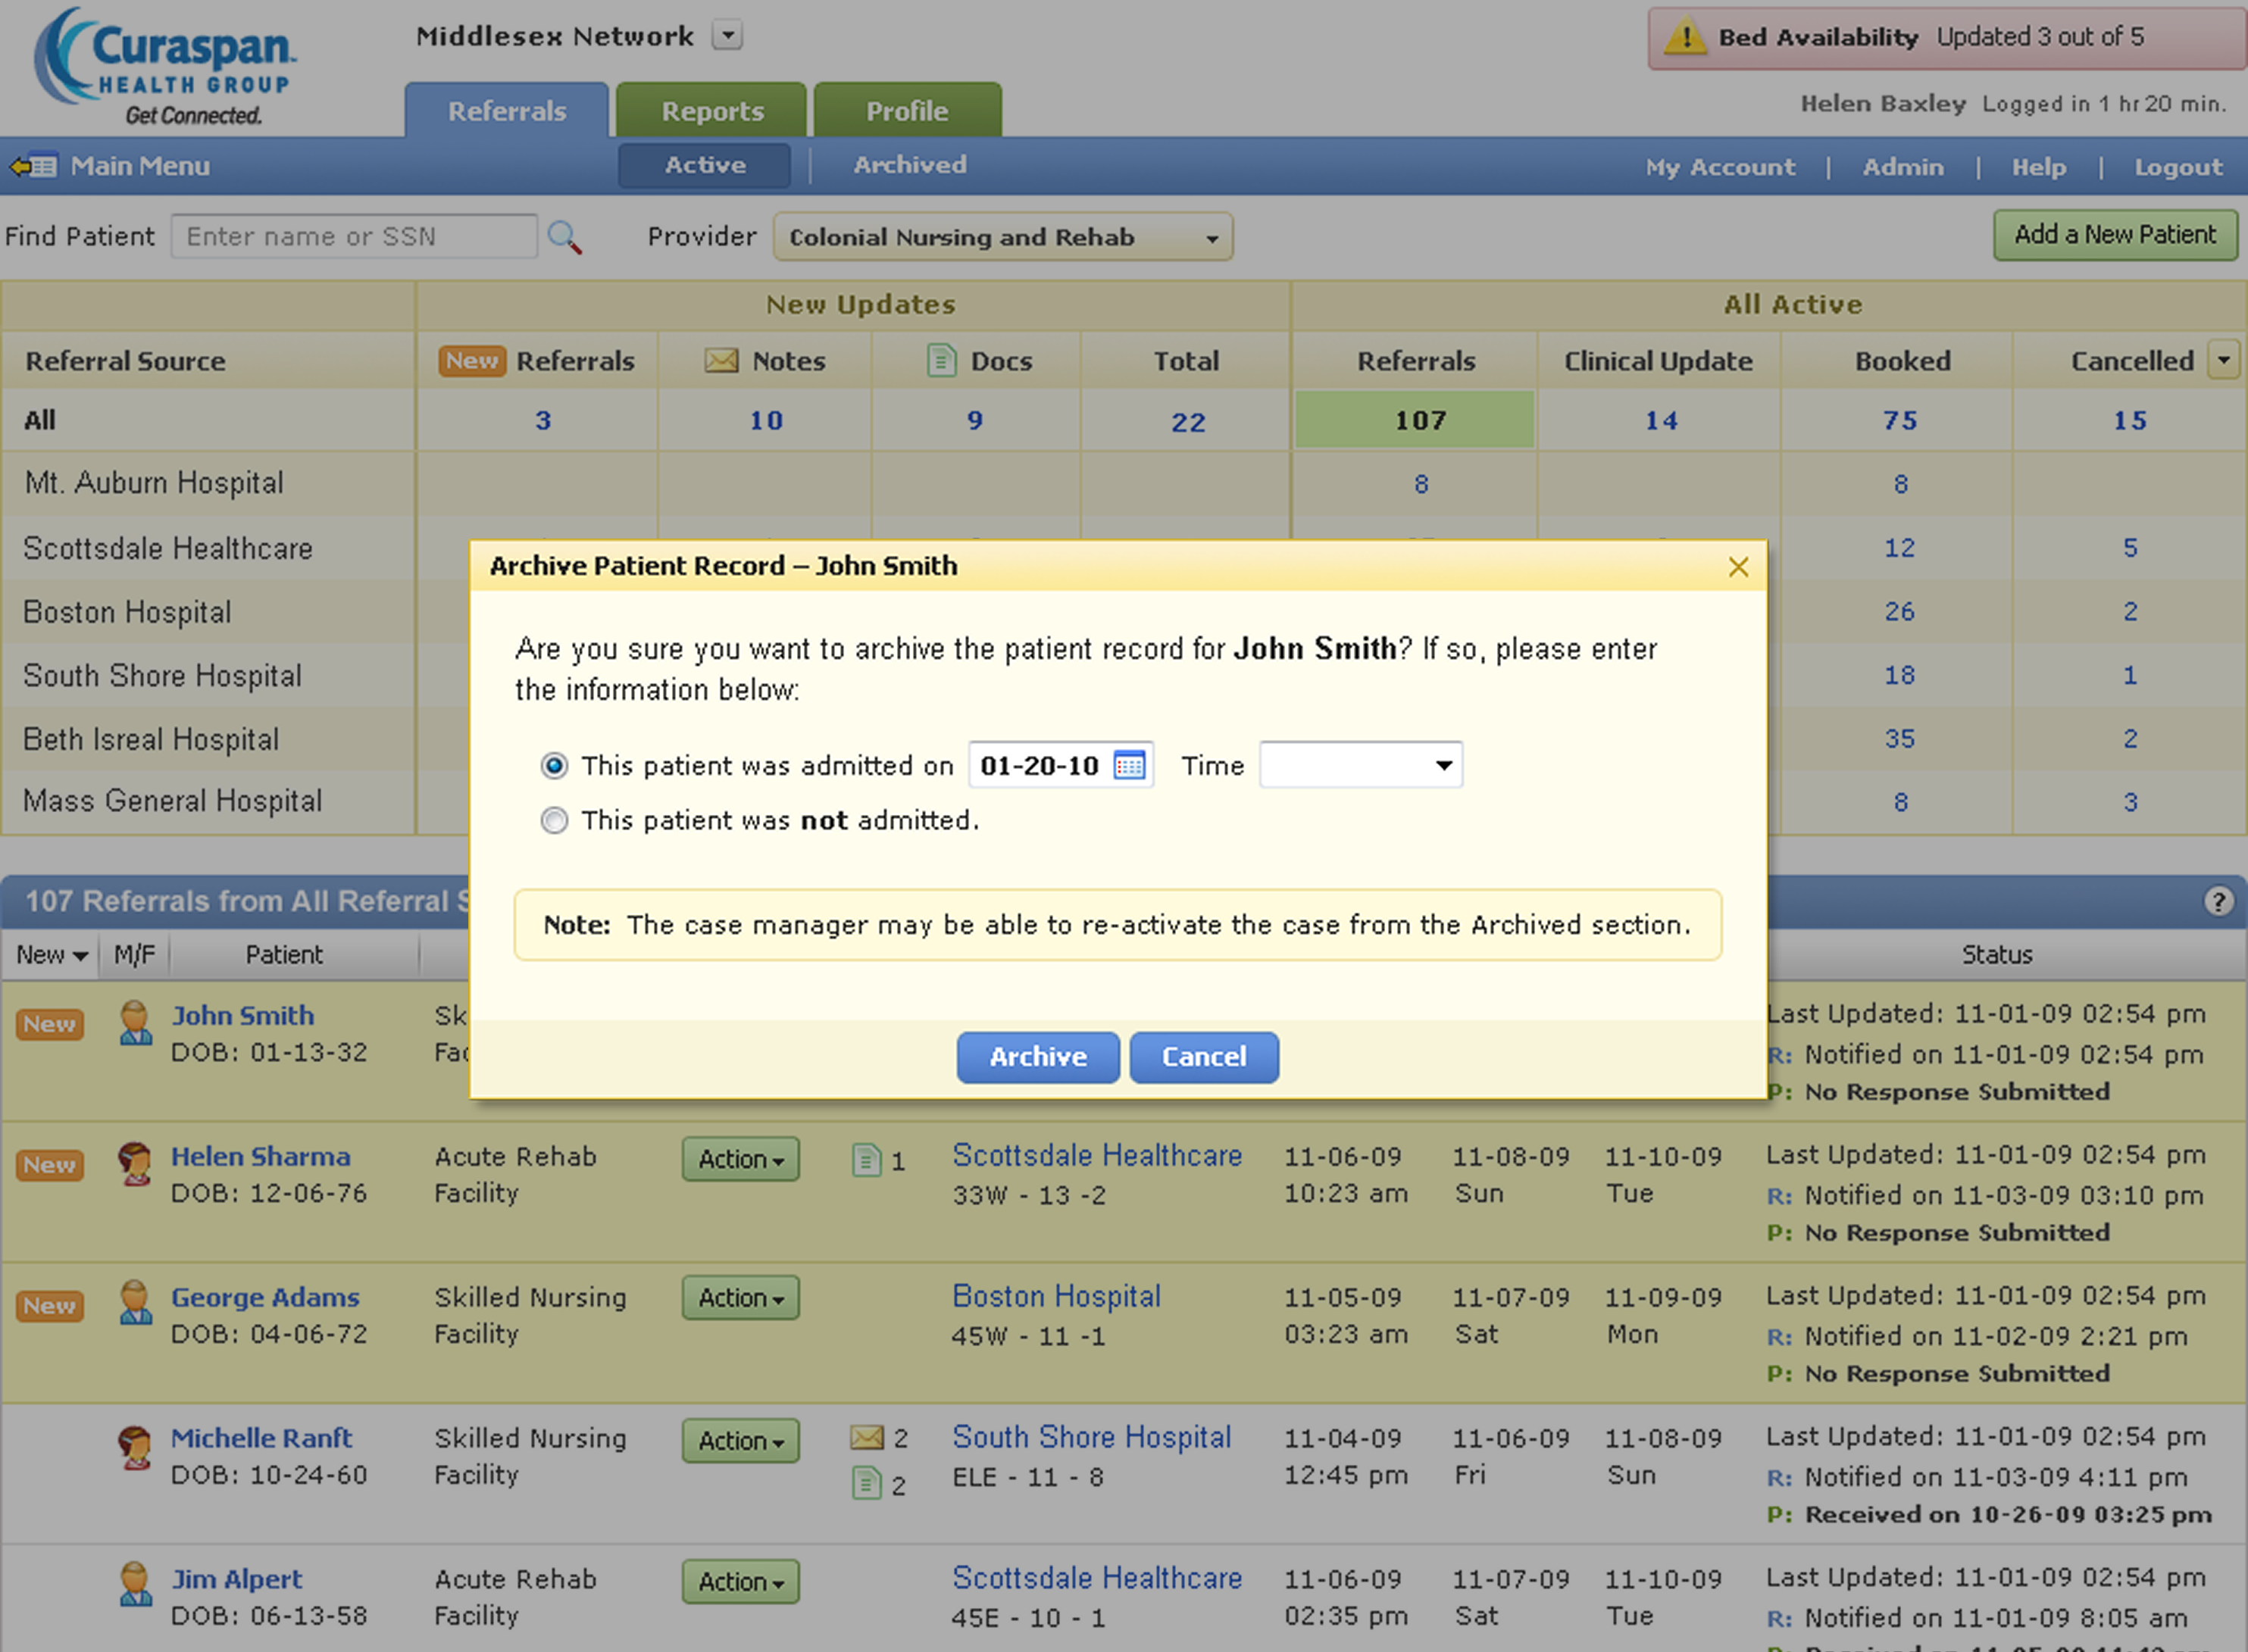
Task: Click the Archive button
Action: (x=1037, y=1057)
